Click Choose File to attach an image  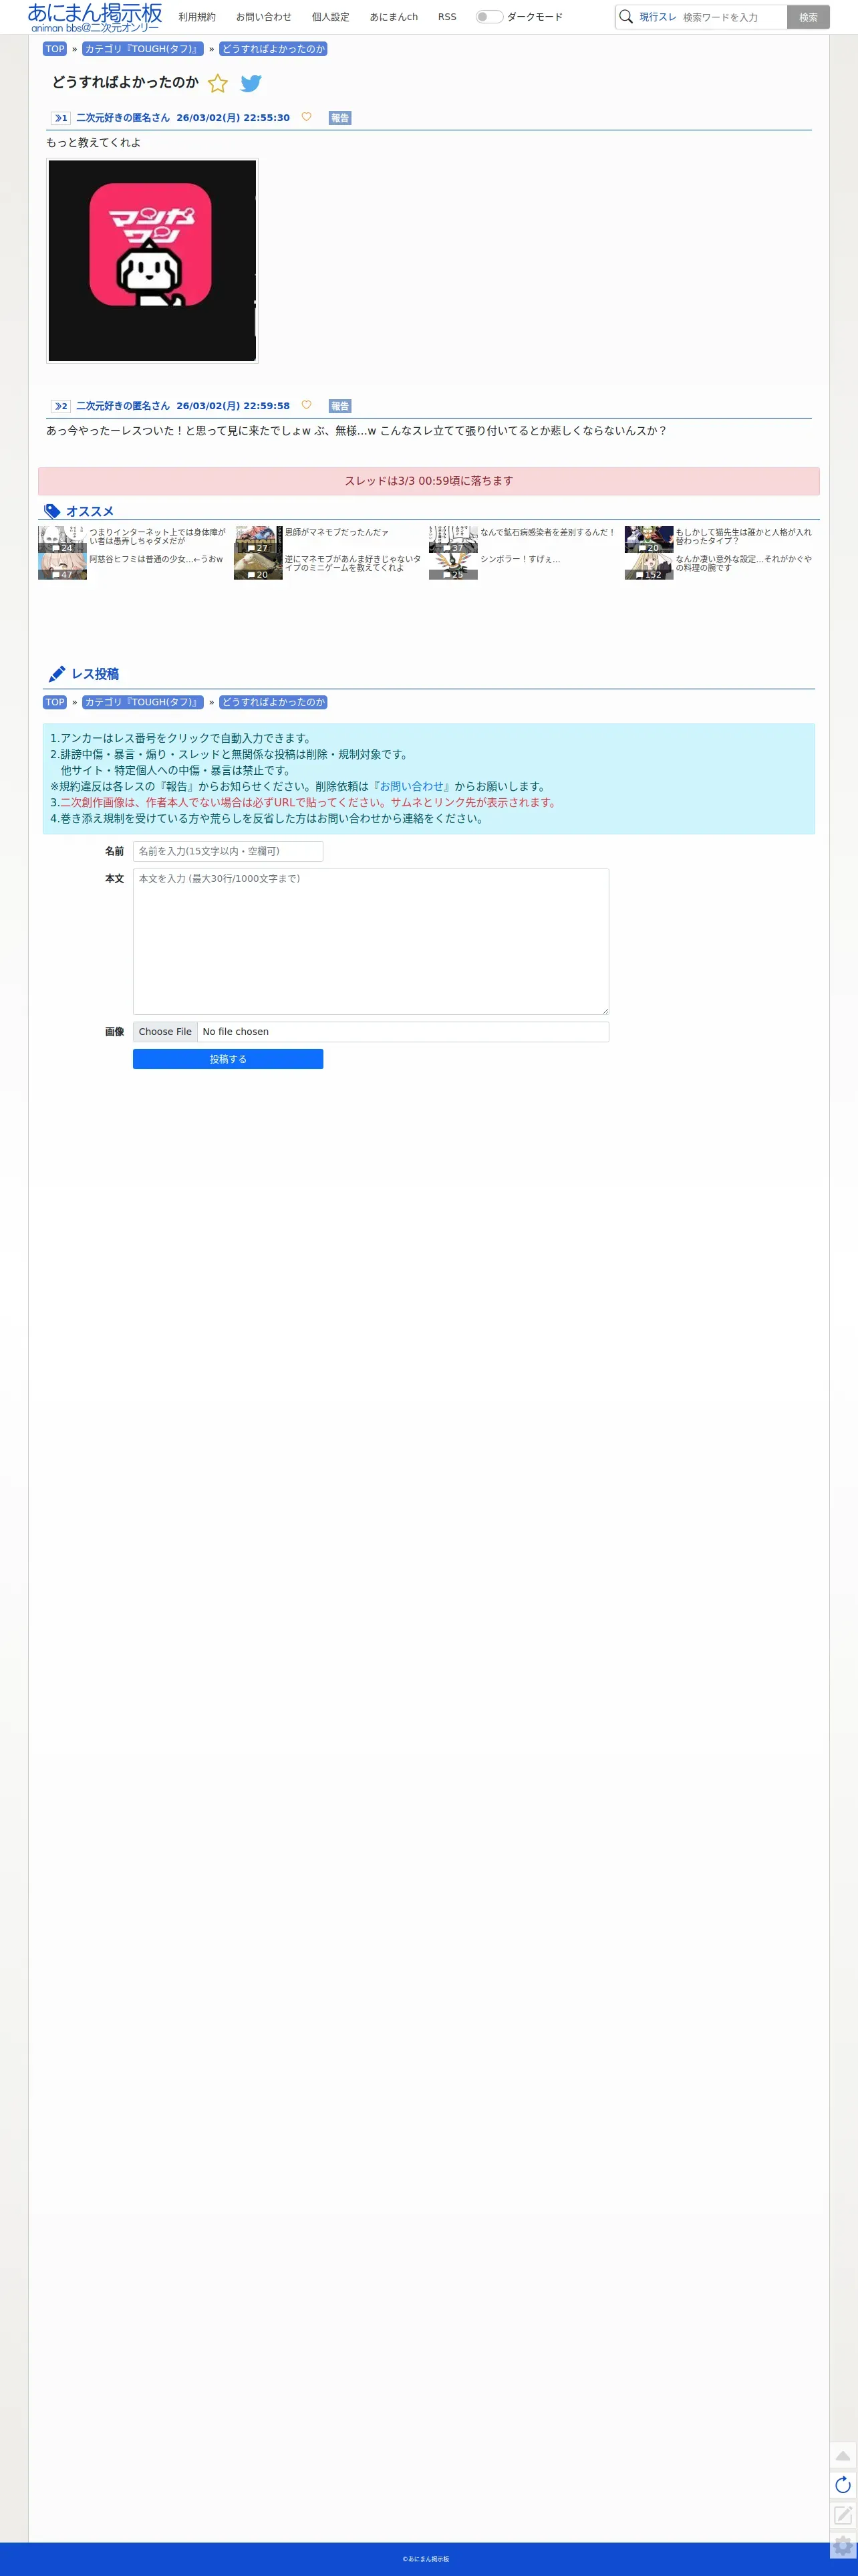(x=165, y=1032)
